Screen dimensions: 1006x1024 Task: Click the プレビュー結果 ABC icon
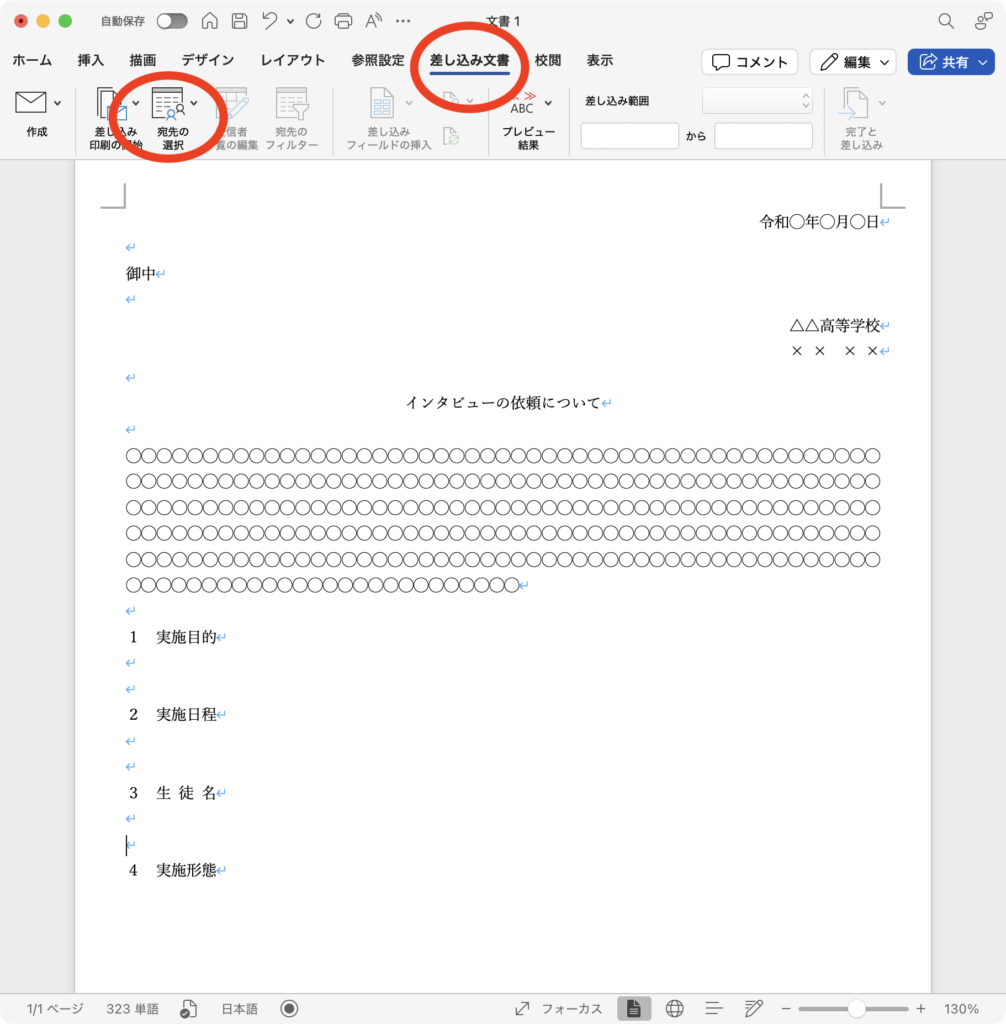pyautogui.click(x=522, y=103)
